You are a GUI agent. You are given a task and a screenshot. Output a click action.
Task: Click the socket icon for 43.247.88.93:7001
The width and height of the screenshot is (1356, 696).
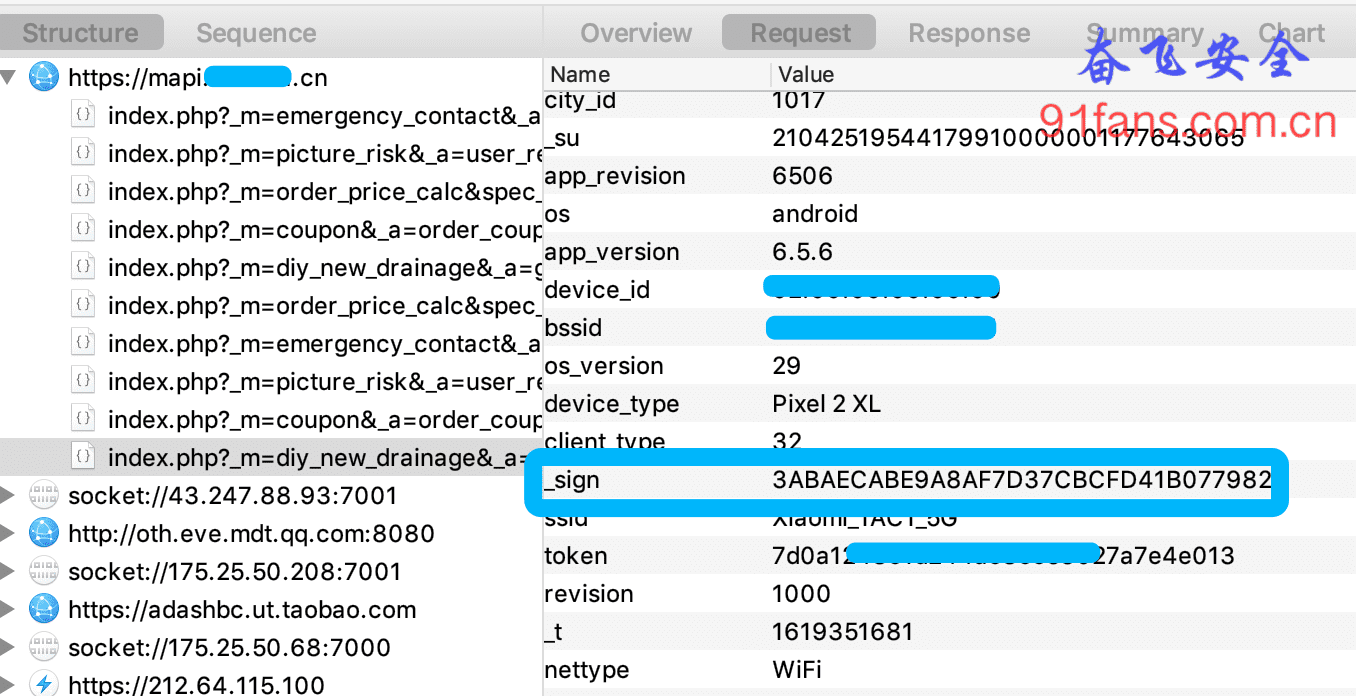44,495
